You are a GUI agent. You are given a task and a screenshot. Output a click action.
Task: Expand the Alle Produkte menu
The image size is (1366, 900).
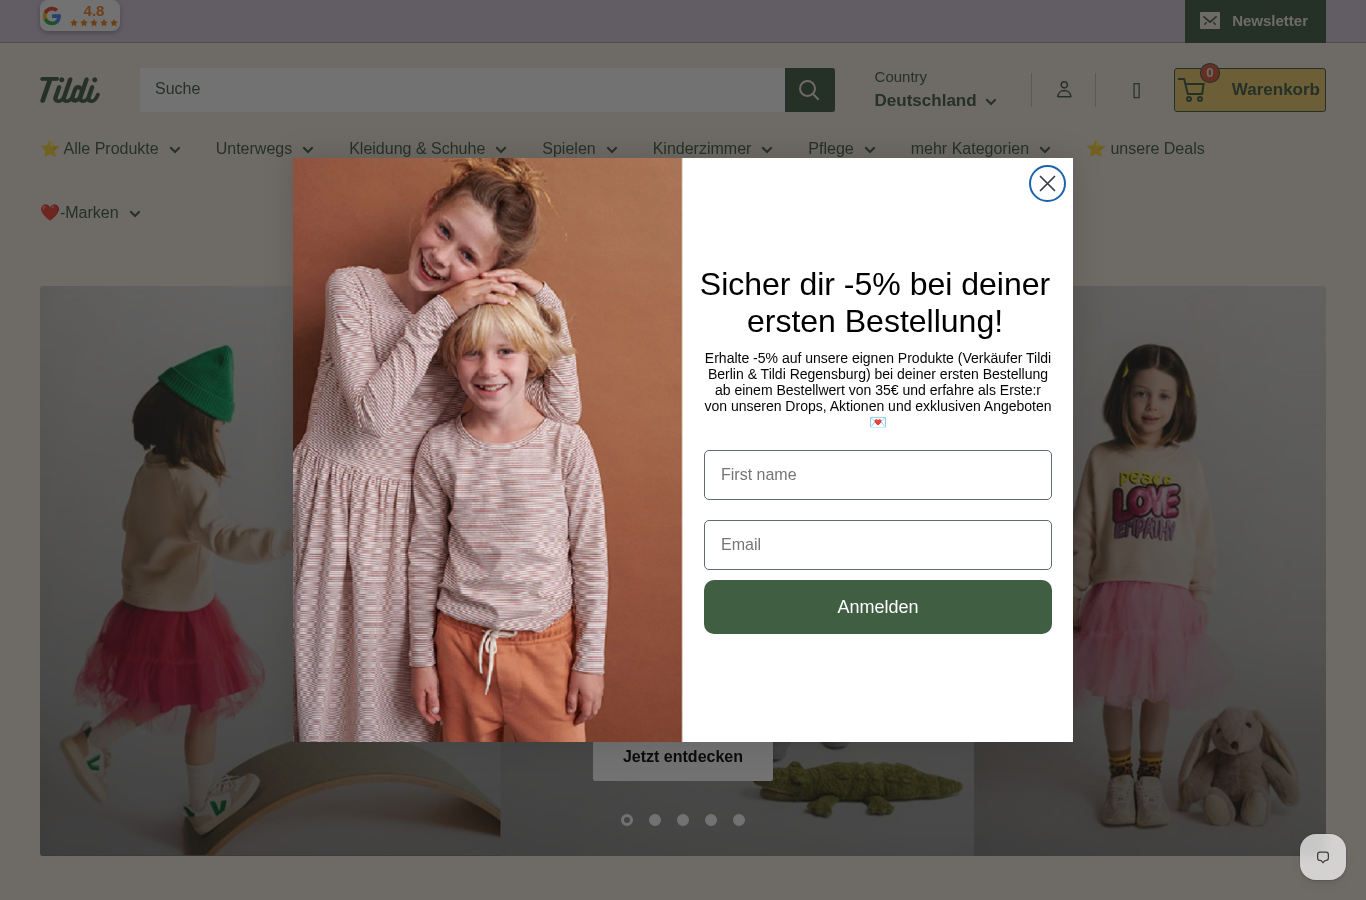point(111,149)
